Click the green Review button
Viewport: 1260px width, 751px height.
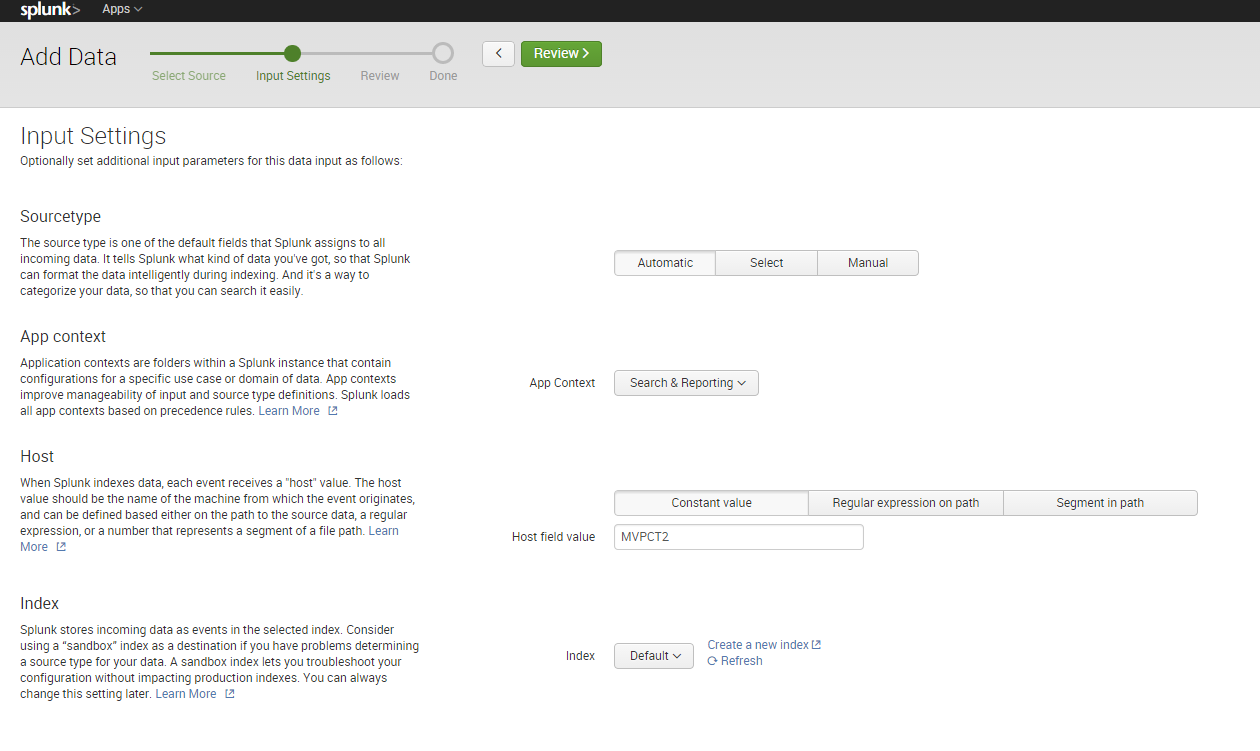pos(561,54)
